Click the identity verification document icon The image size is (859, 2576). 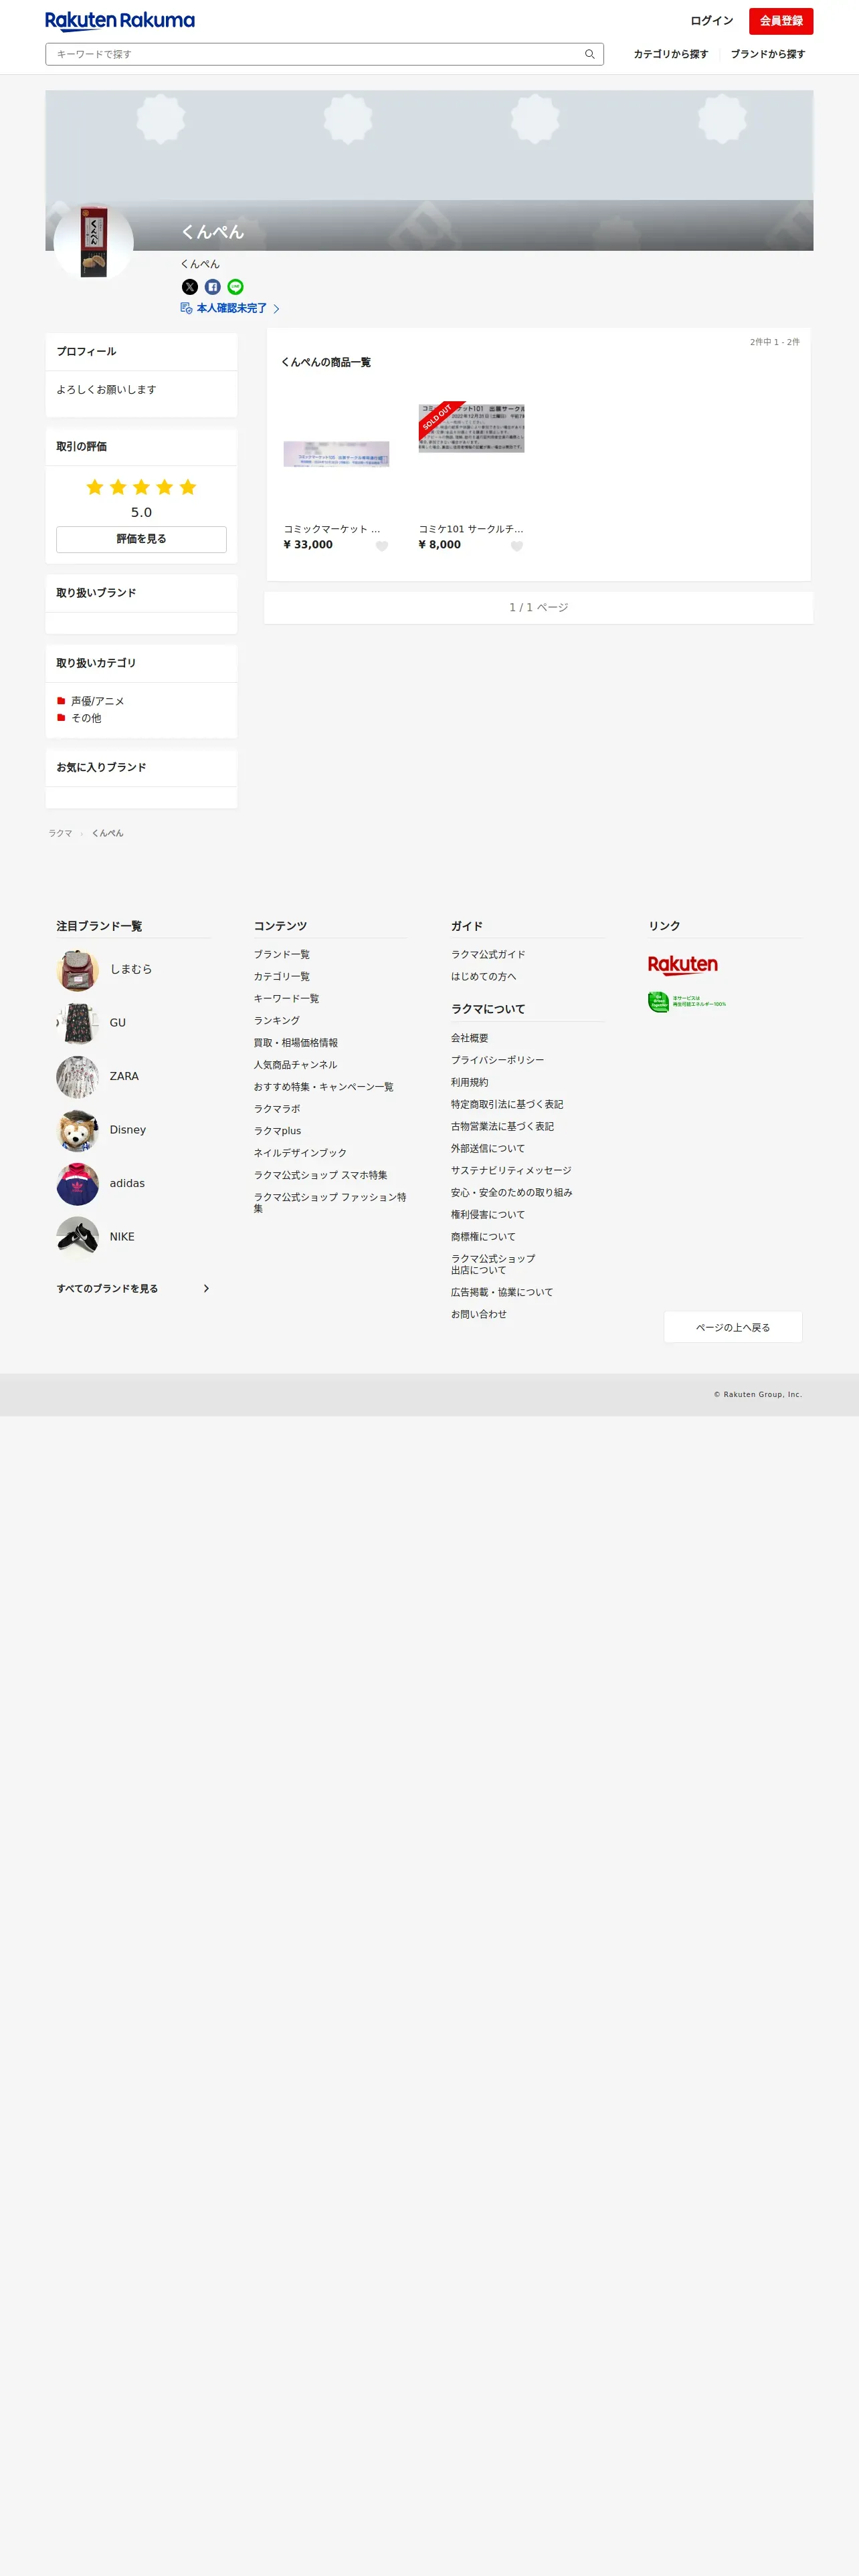click(186, 308)
